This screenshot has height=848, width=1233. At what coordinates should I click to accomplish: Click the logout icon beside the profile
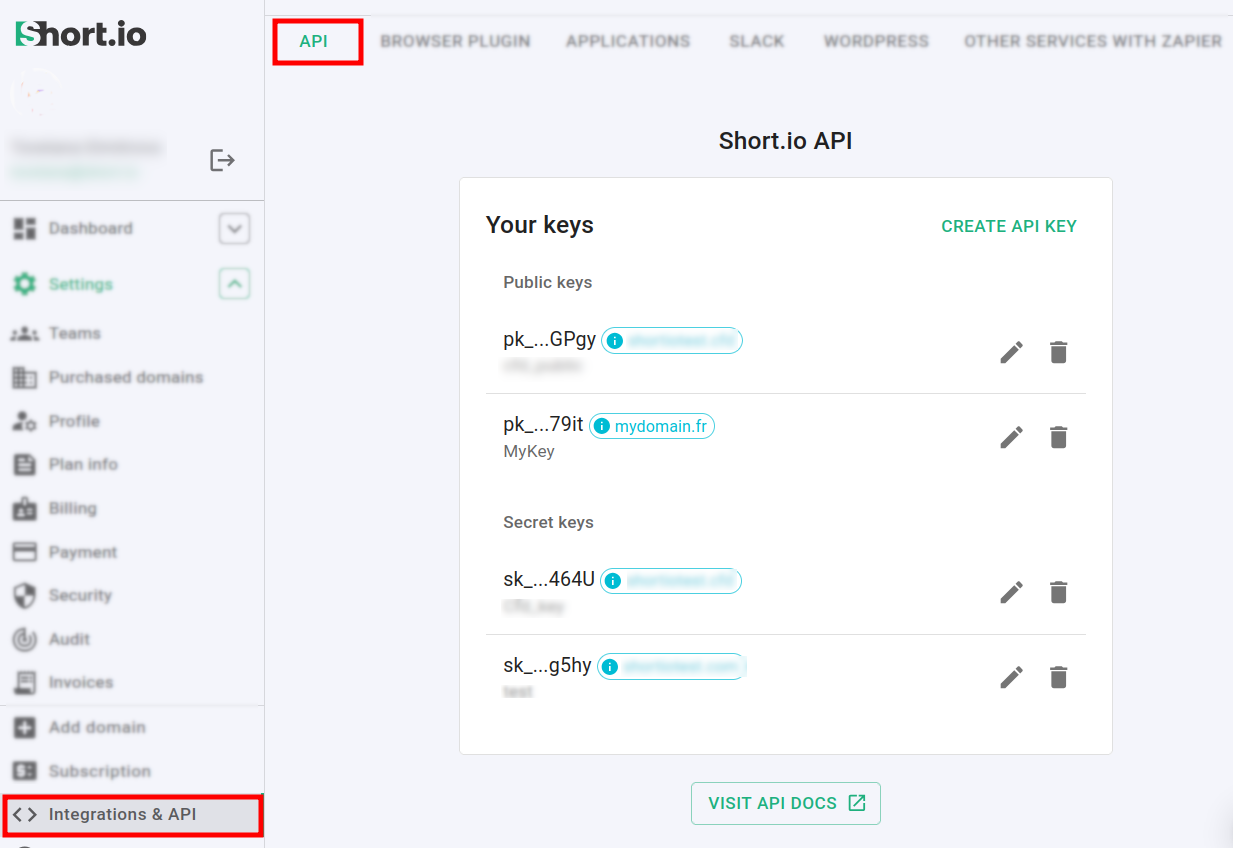click(x=222, y=160)
